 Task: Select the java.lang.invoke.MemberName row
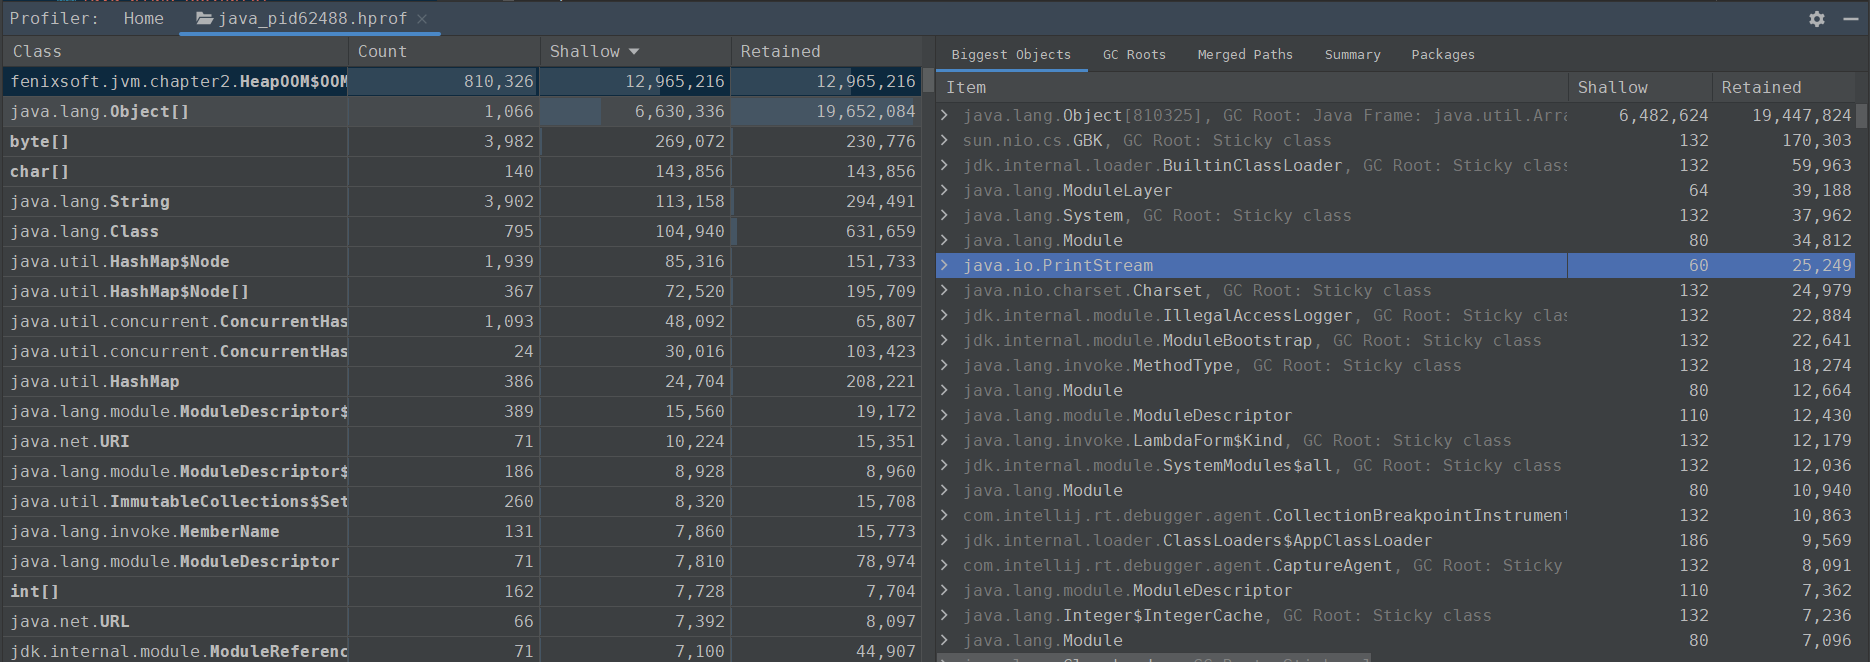click(x=462, y=532)
